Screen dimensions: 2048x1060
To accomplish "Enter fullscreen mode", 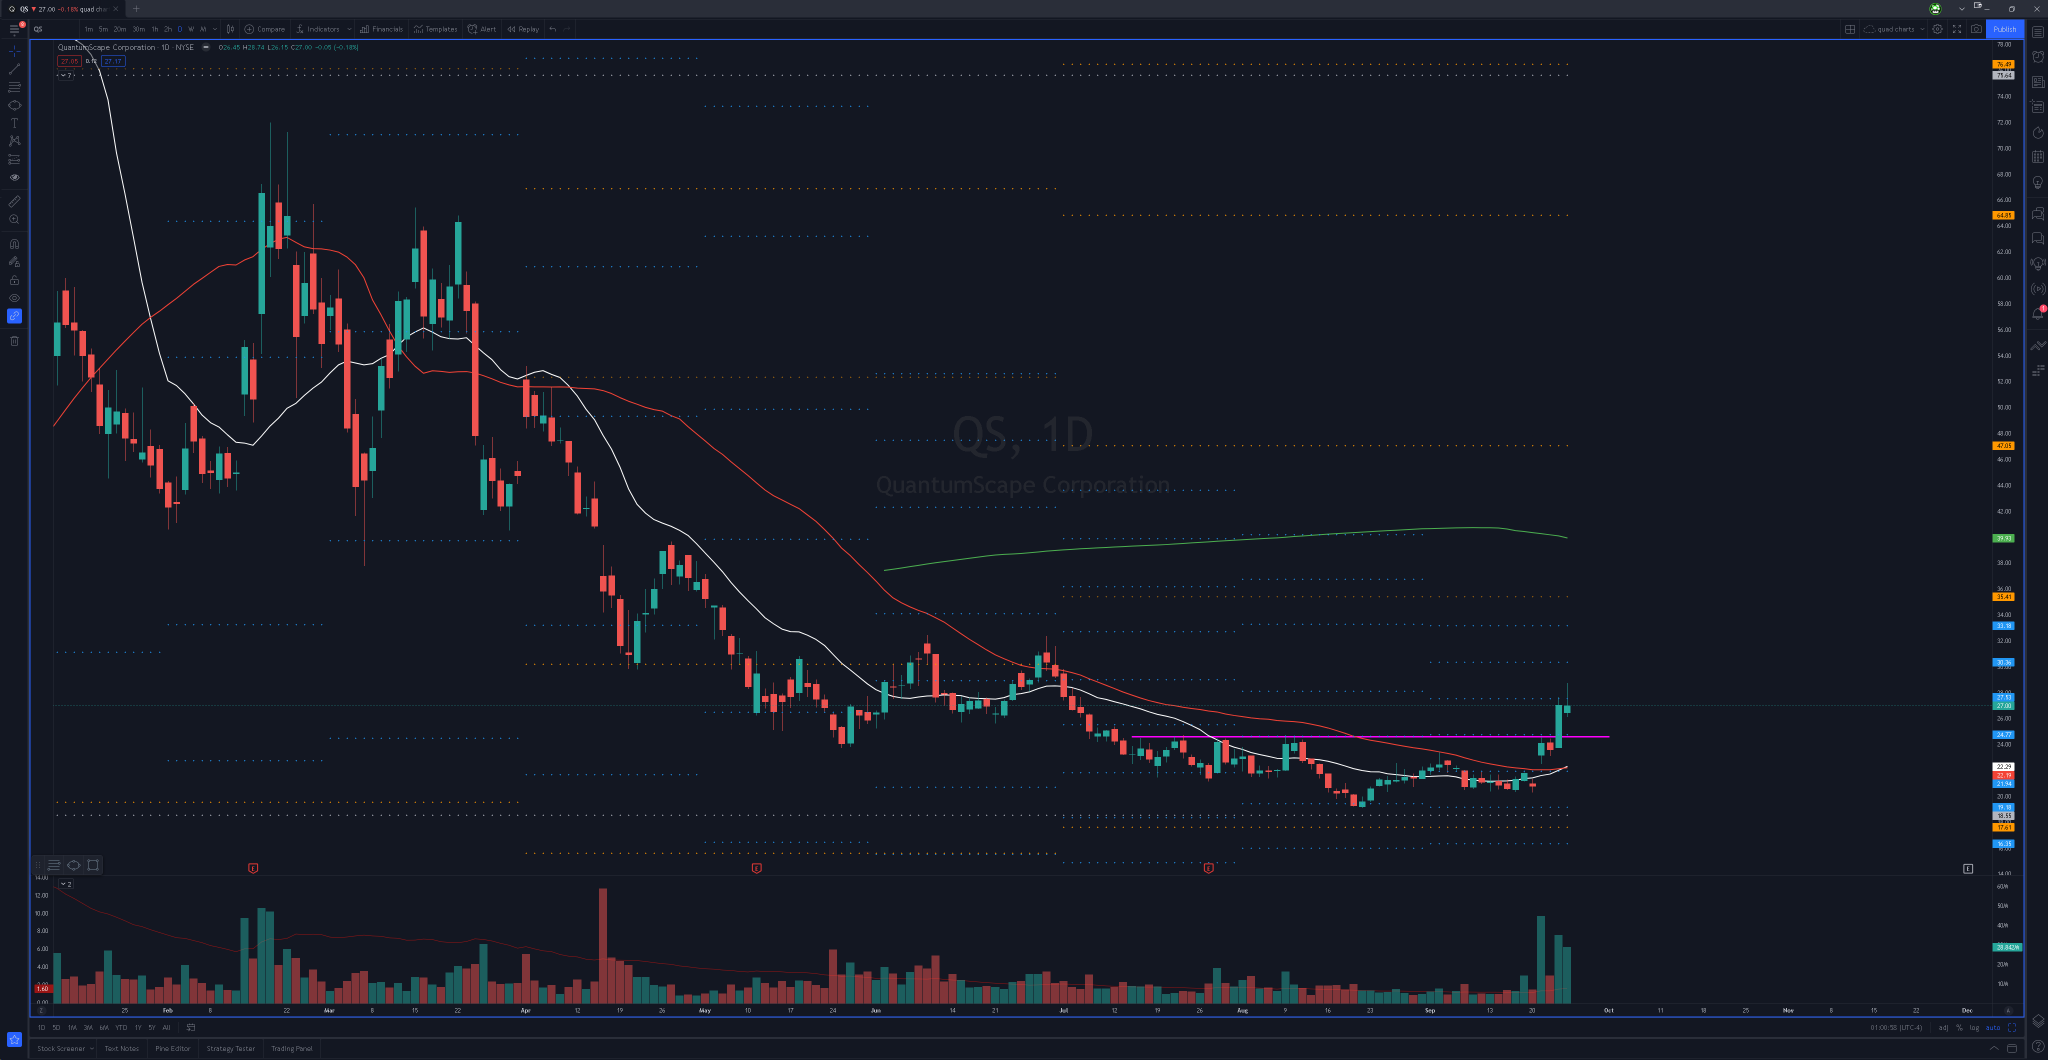I will (x=1957, y=29).
